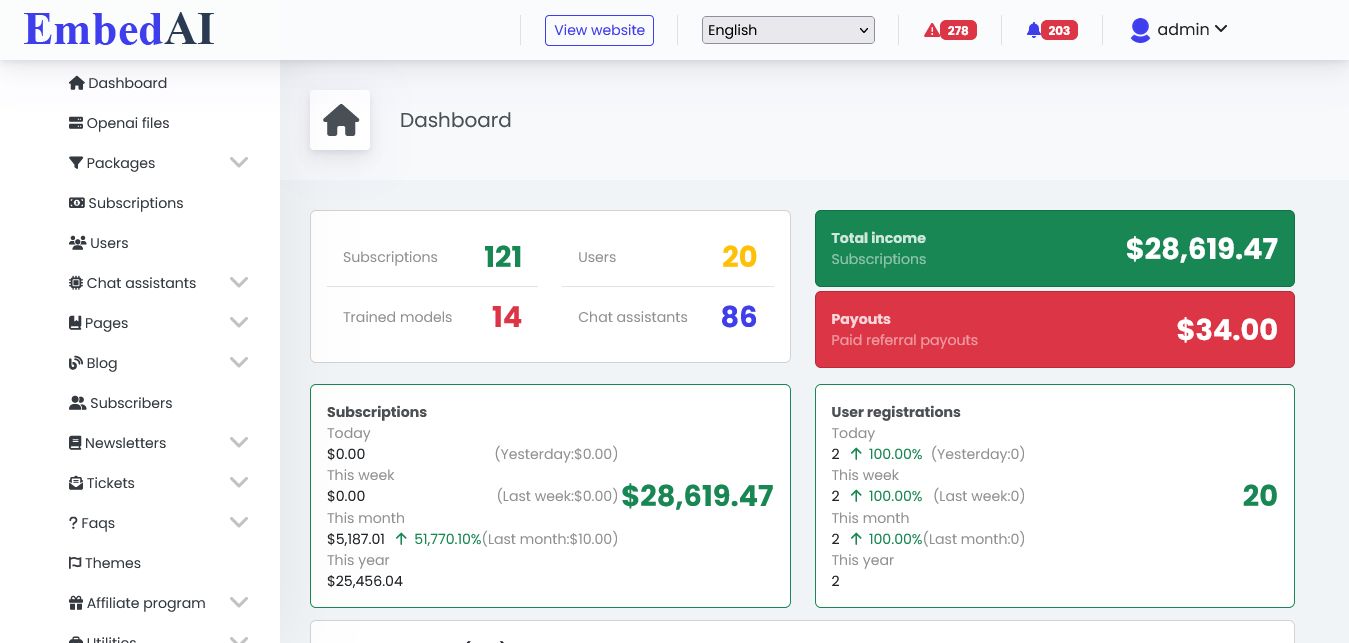
Task: Click the Openai files server icon in sidebar
Action: pyautogui.click(x=76, y=123)
